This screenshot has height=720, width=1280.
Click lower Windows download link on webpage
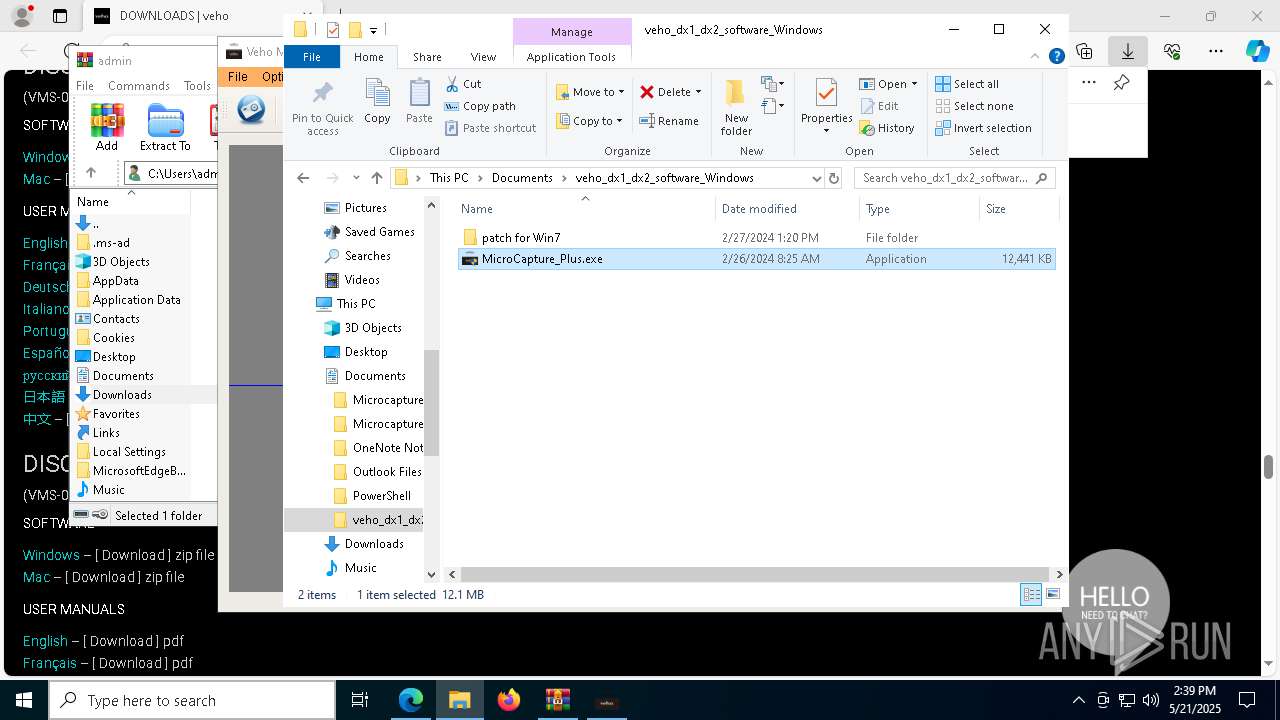click(x=51, y=555)
